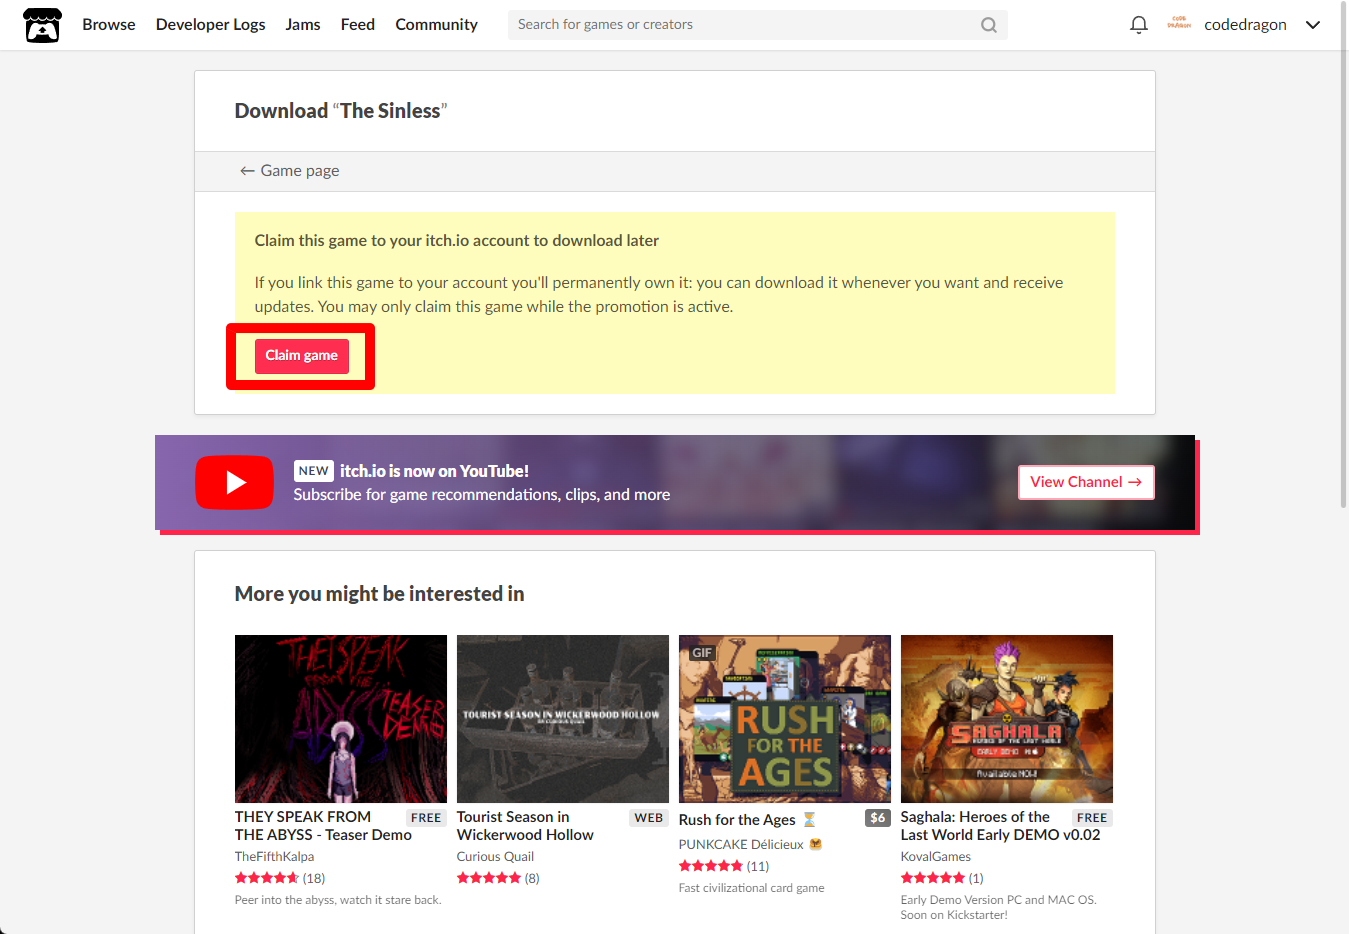Image resolution: width=1349 pixels, height=934 pixels.
Task: Click the codedragon avatar image
Action: tap(1179, 24)
